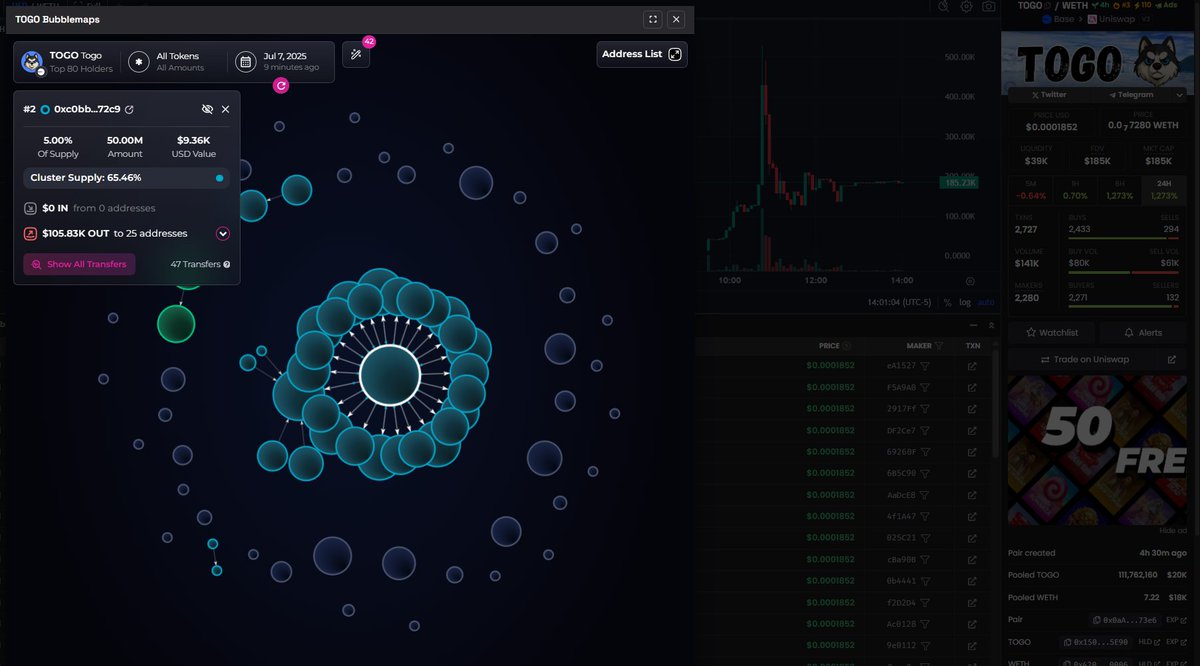The height and width of the screenshot is (666, 1200).
Task: Open the transaction link for maker 4f1A47
Action: [x=972, y=516]
